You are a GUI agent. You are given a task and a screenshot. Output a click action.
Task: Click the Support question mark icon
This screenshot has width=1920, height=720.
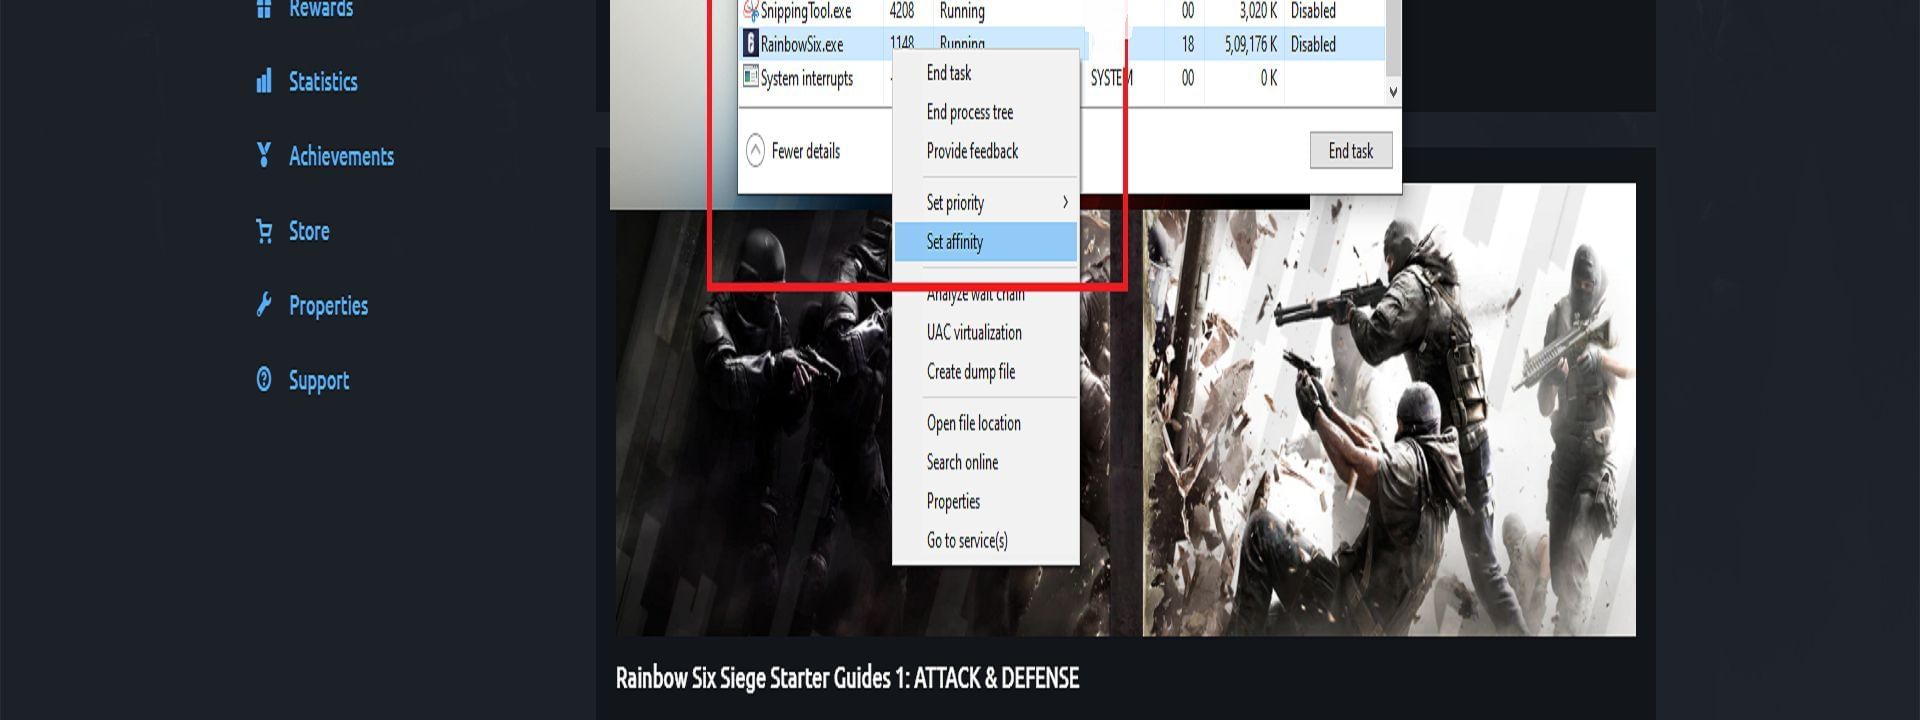(x=264, y=380)
